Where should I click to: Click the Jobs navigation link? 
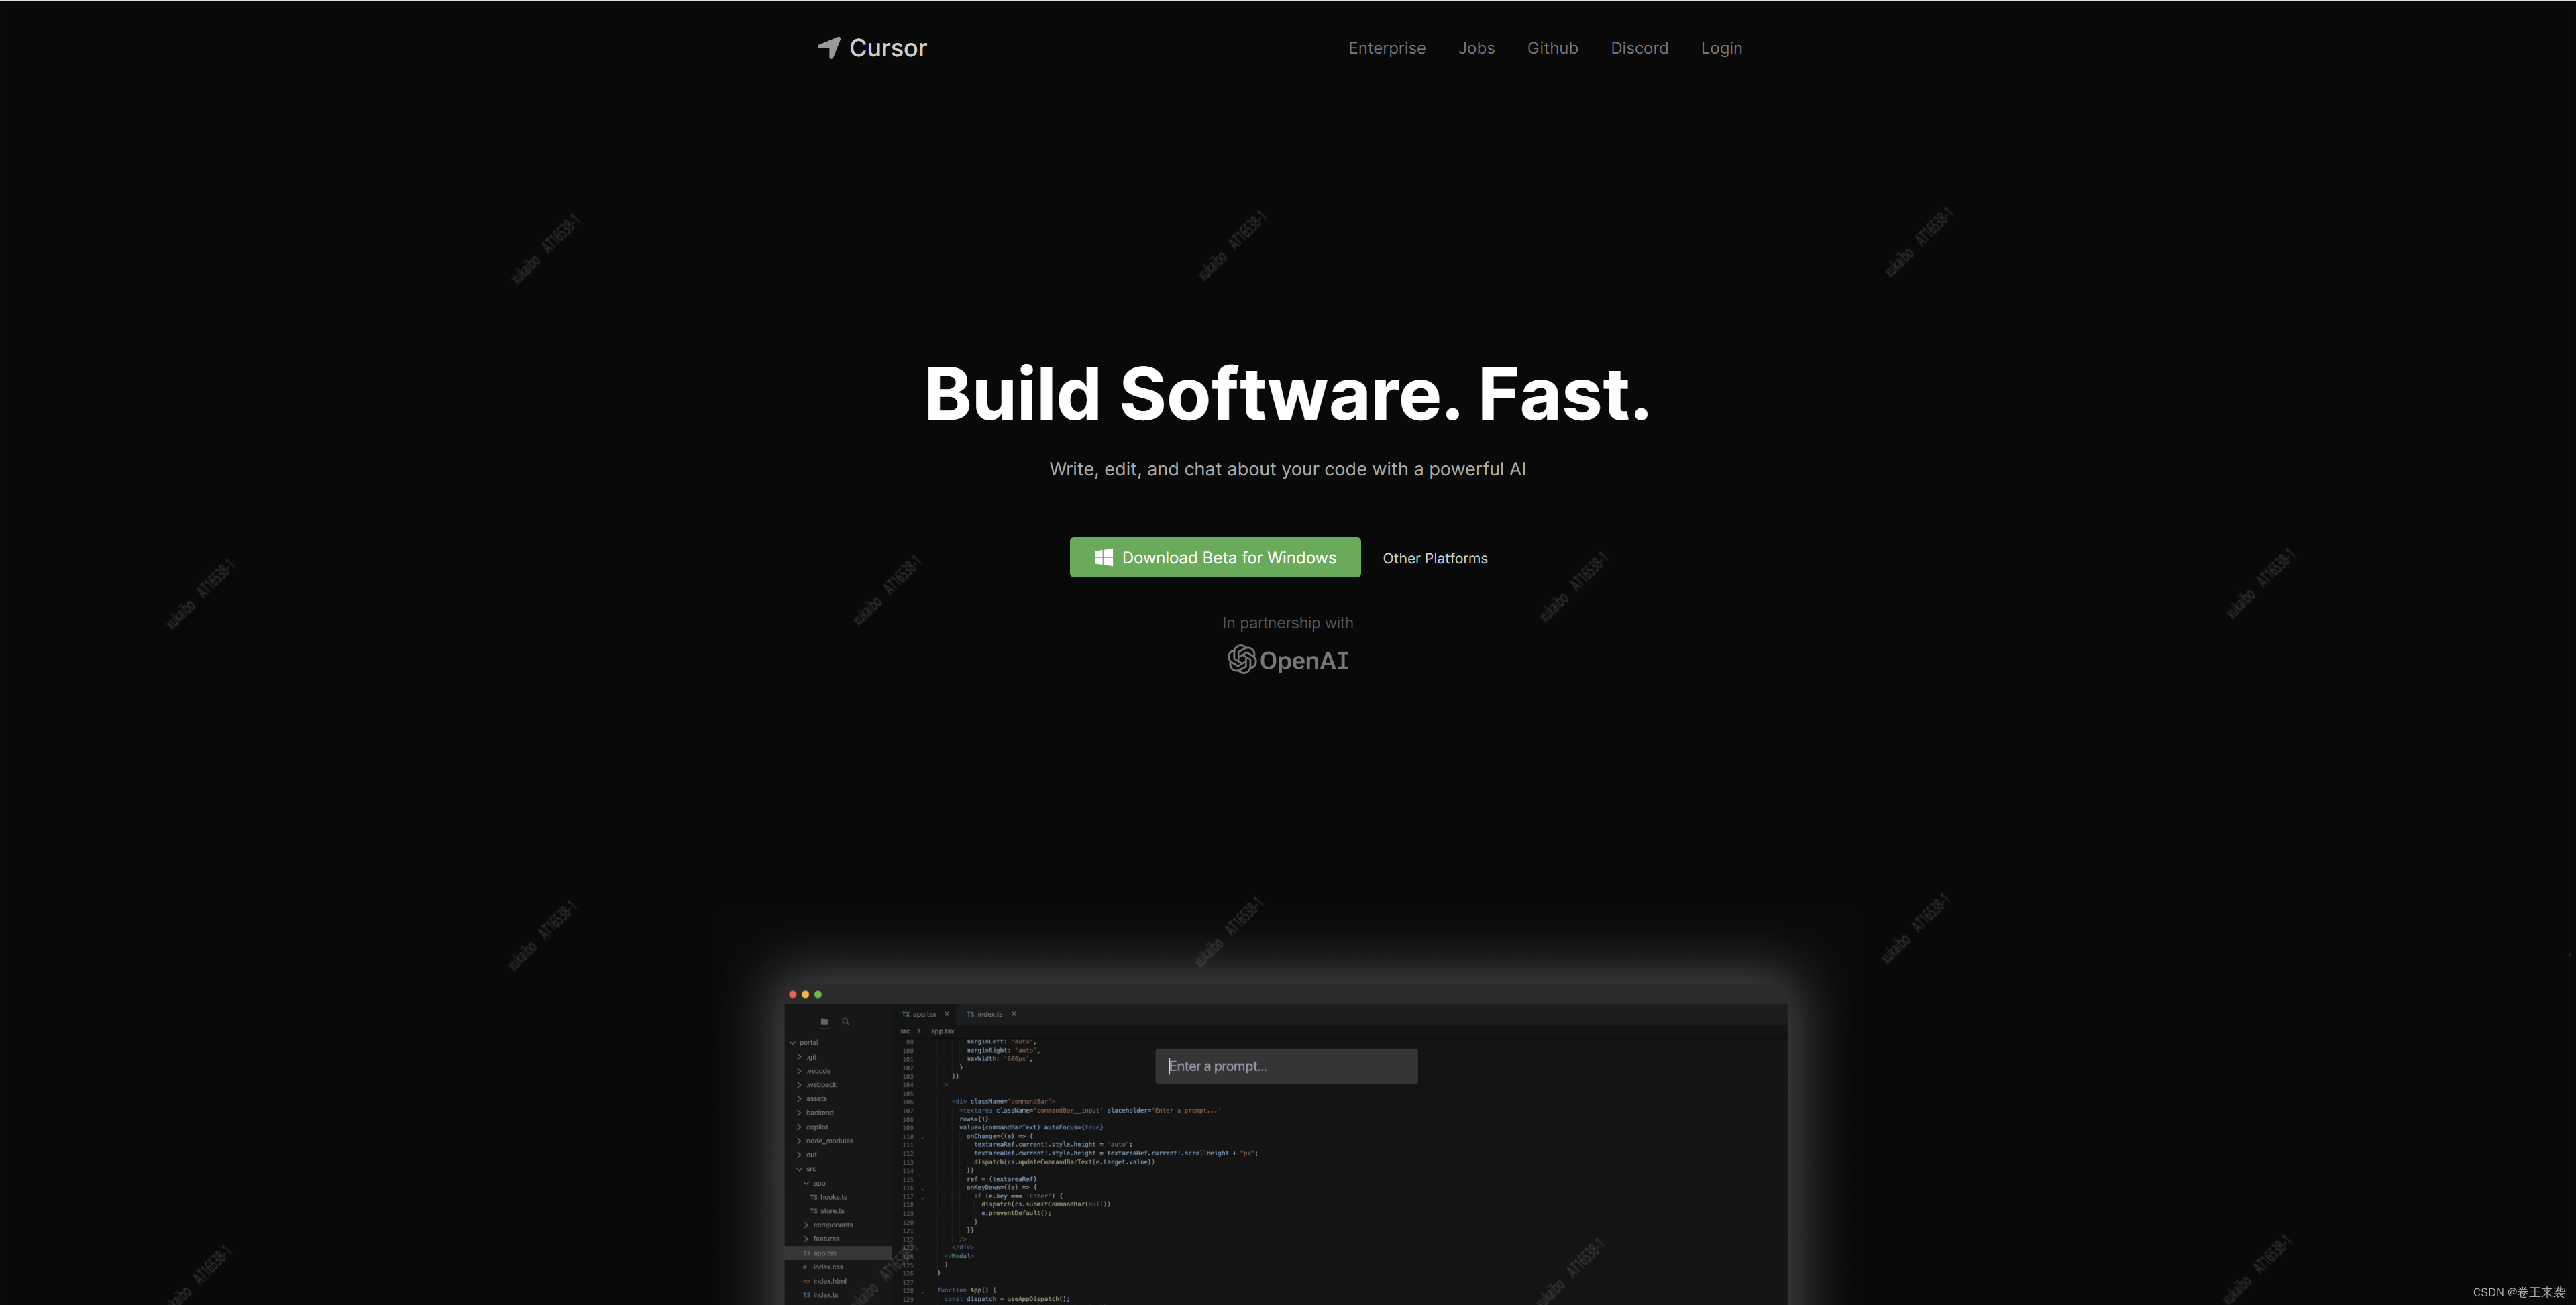pos(1476,47)
